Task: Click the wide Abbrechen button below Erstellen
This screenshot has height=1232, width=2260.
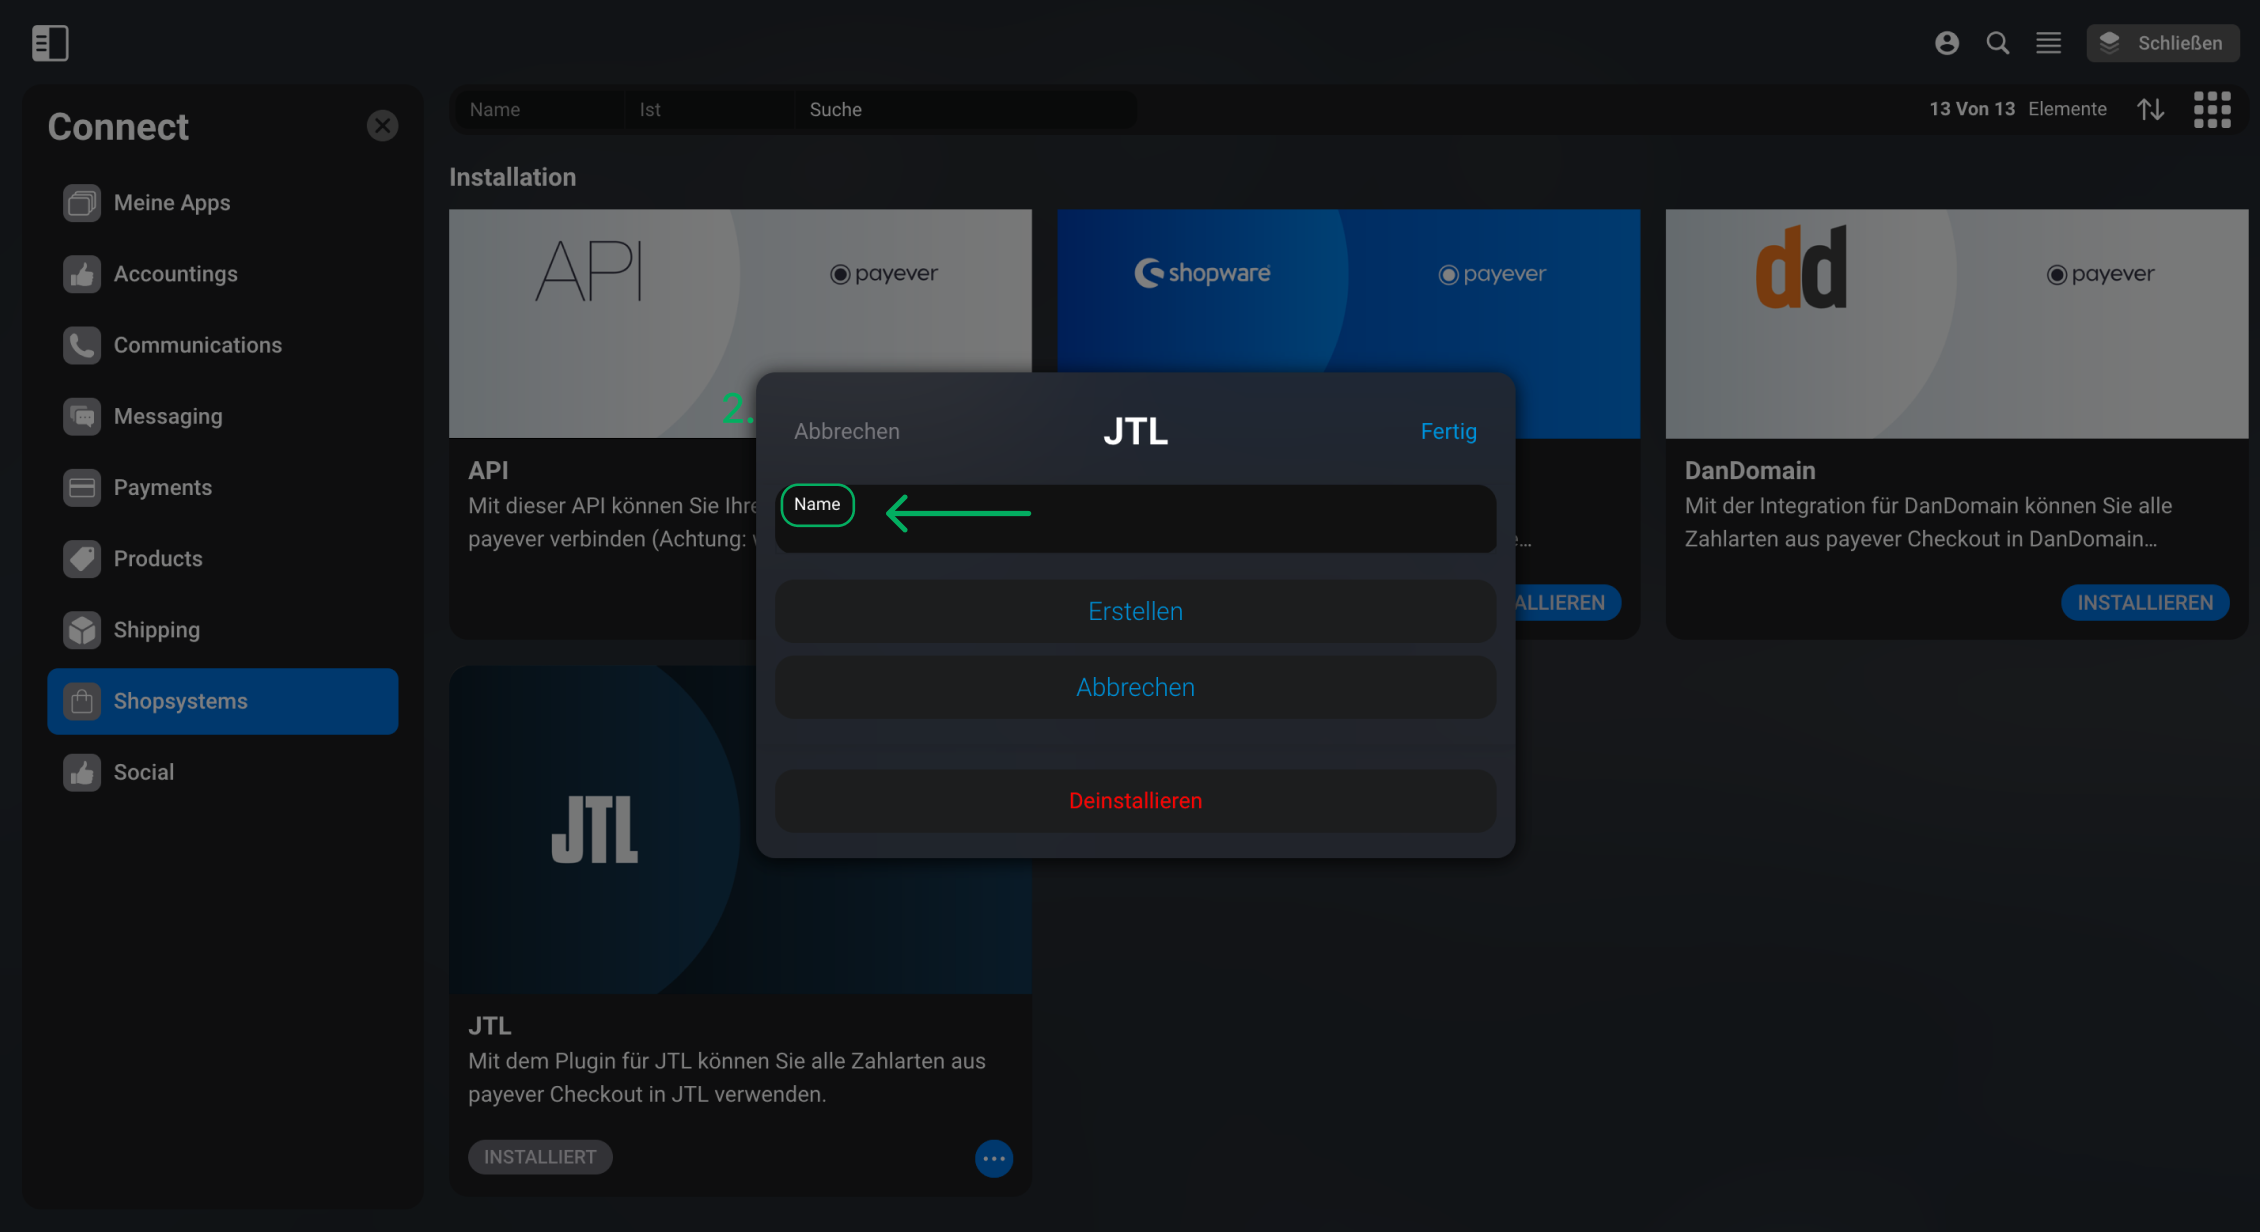Action: (x=1135, y=687)
